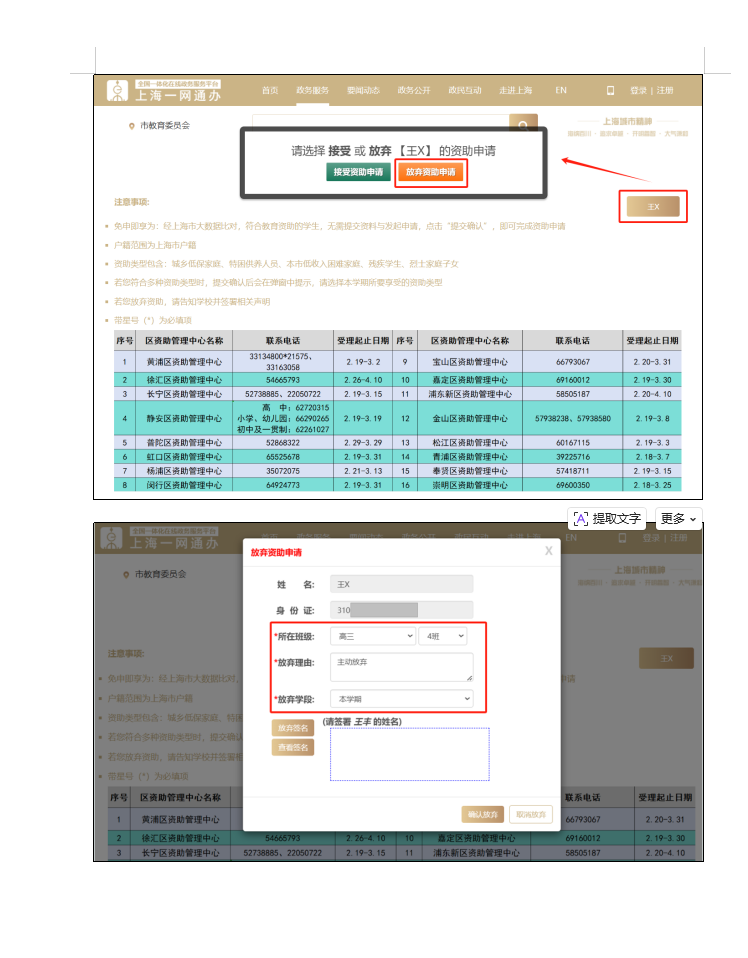Click the 静安区资助管理中心 table cell
Image resolution: width=748 pixels, height=958 pixels.
pos(184,419)
